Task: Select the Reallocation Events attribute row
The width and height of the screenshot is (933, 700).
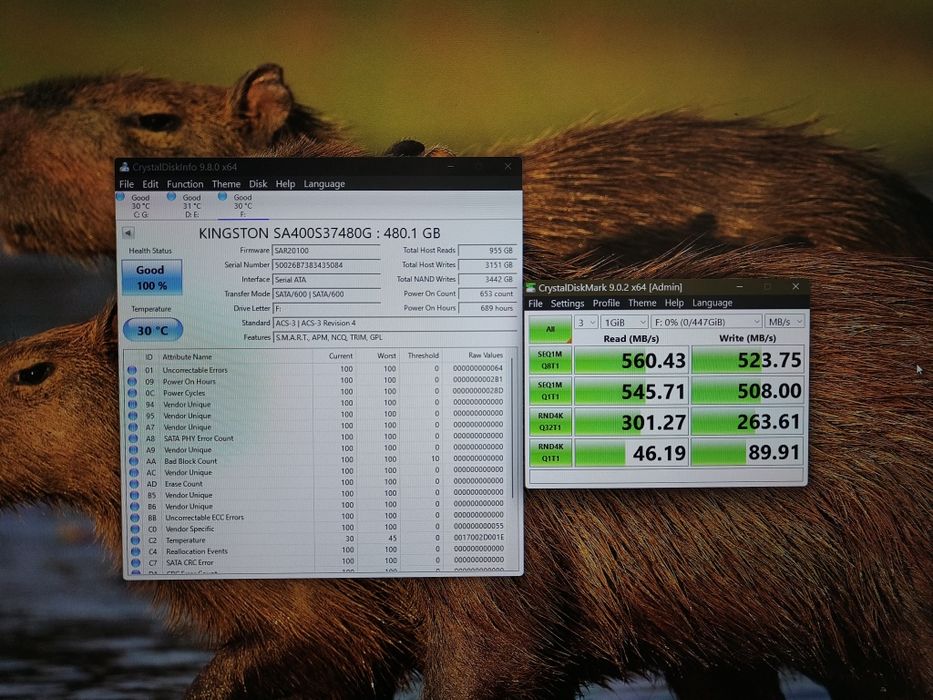Action: pyautogui.click(x=319, y=551)
